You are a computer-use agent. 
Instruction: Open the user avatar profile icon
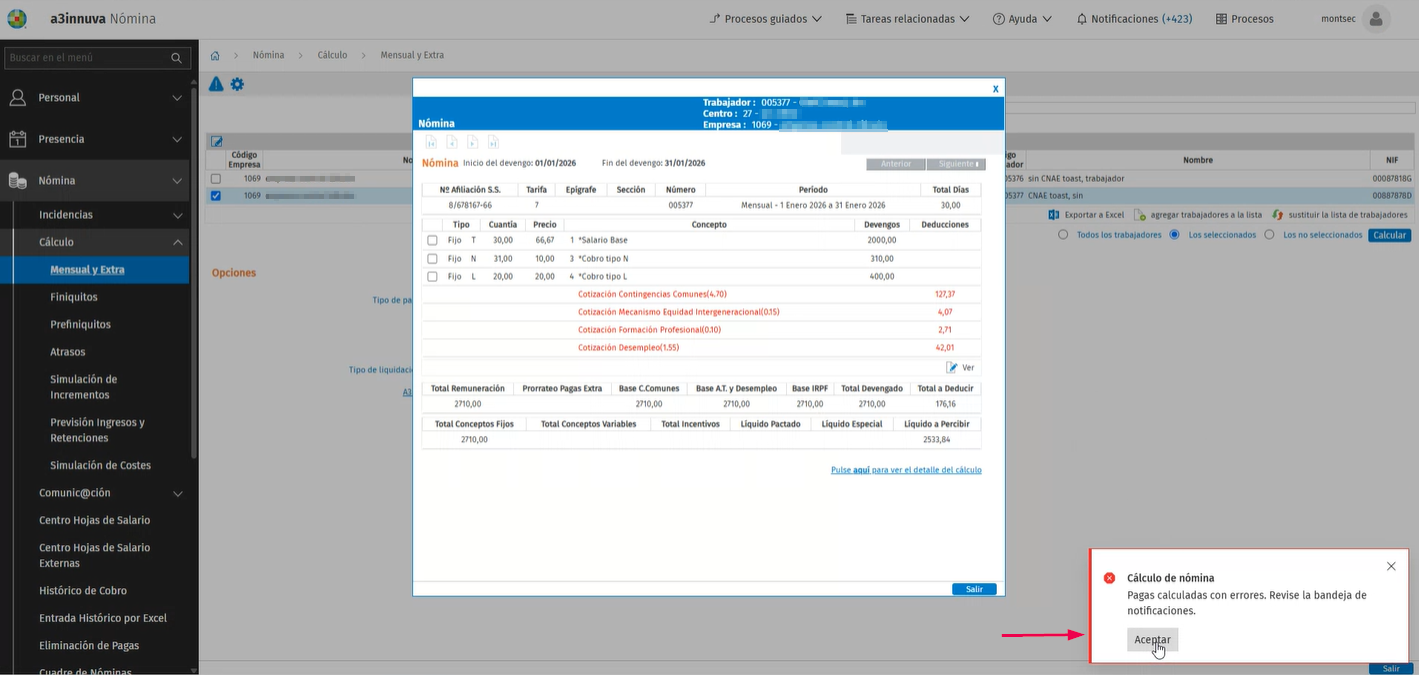click(1376, 19)
